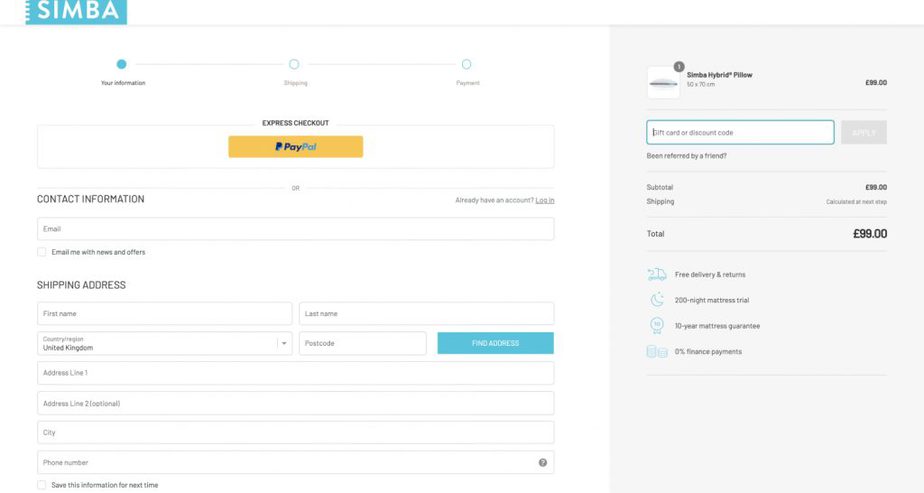Focus the Postcode field
Viewport: 924px width, 493px height.
pos(363,343)
